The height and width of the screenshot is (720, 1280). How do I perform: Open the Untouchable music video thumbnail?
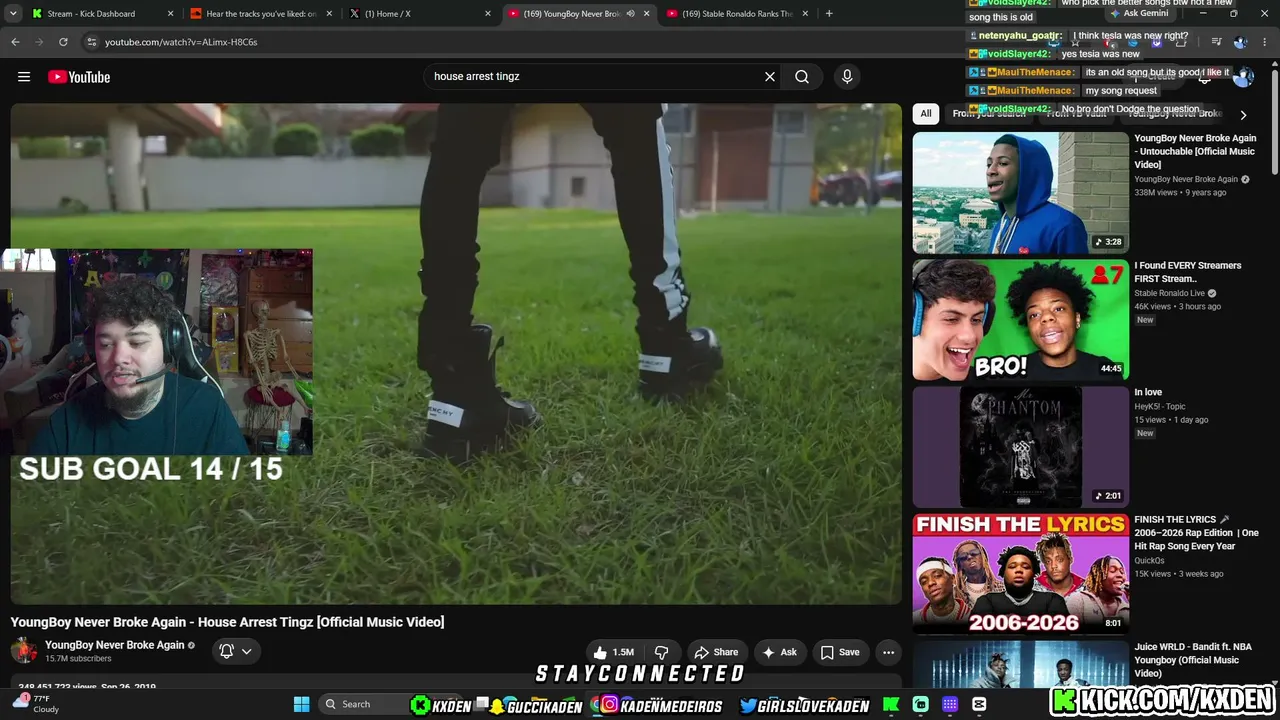(x=1020, y=193)
